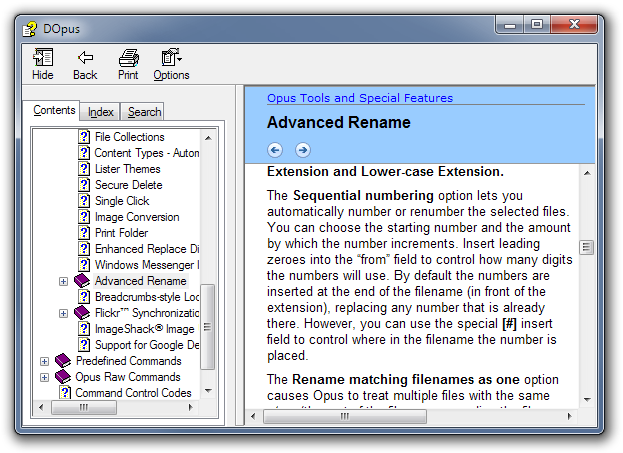The image size is (623, 453).
Task: Click the contents tree scroll down arrow
Action: pos(208,391)
